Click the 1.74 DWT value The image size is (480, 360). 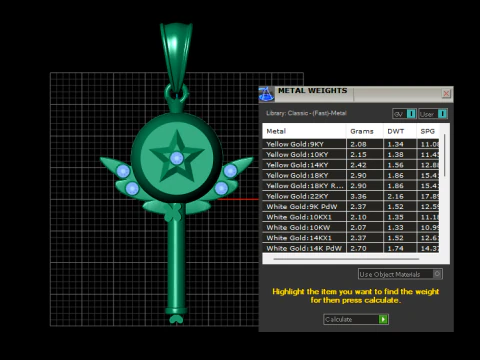tap(395, 248)
